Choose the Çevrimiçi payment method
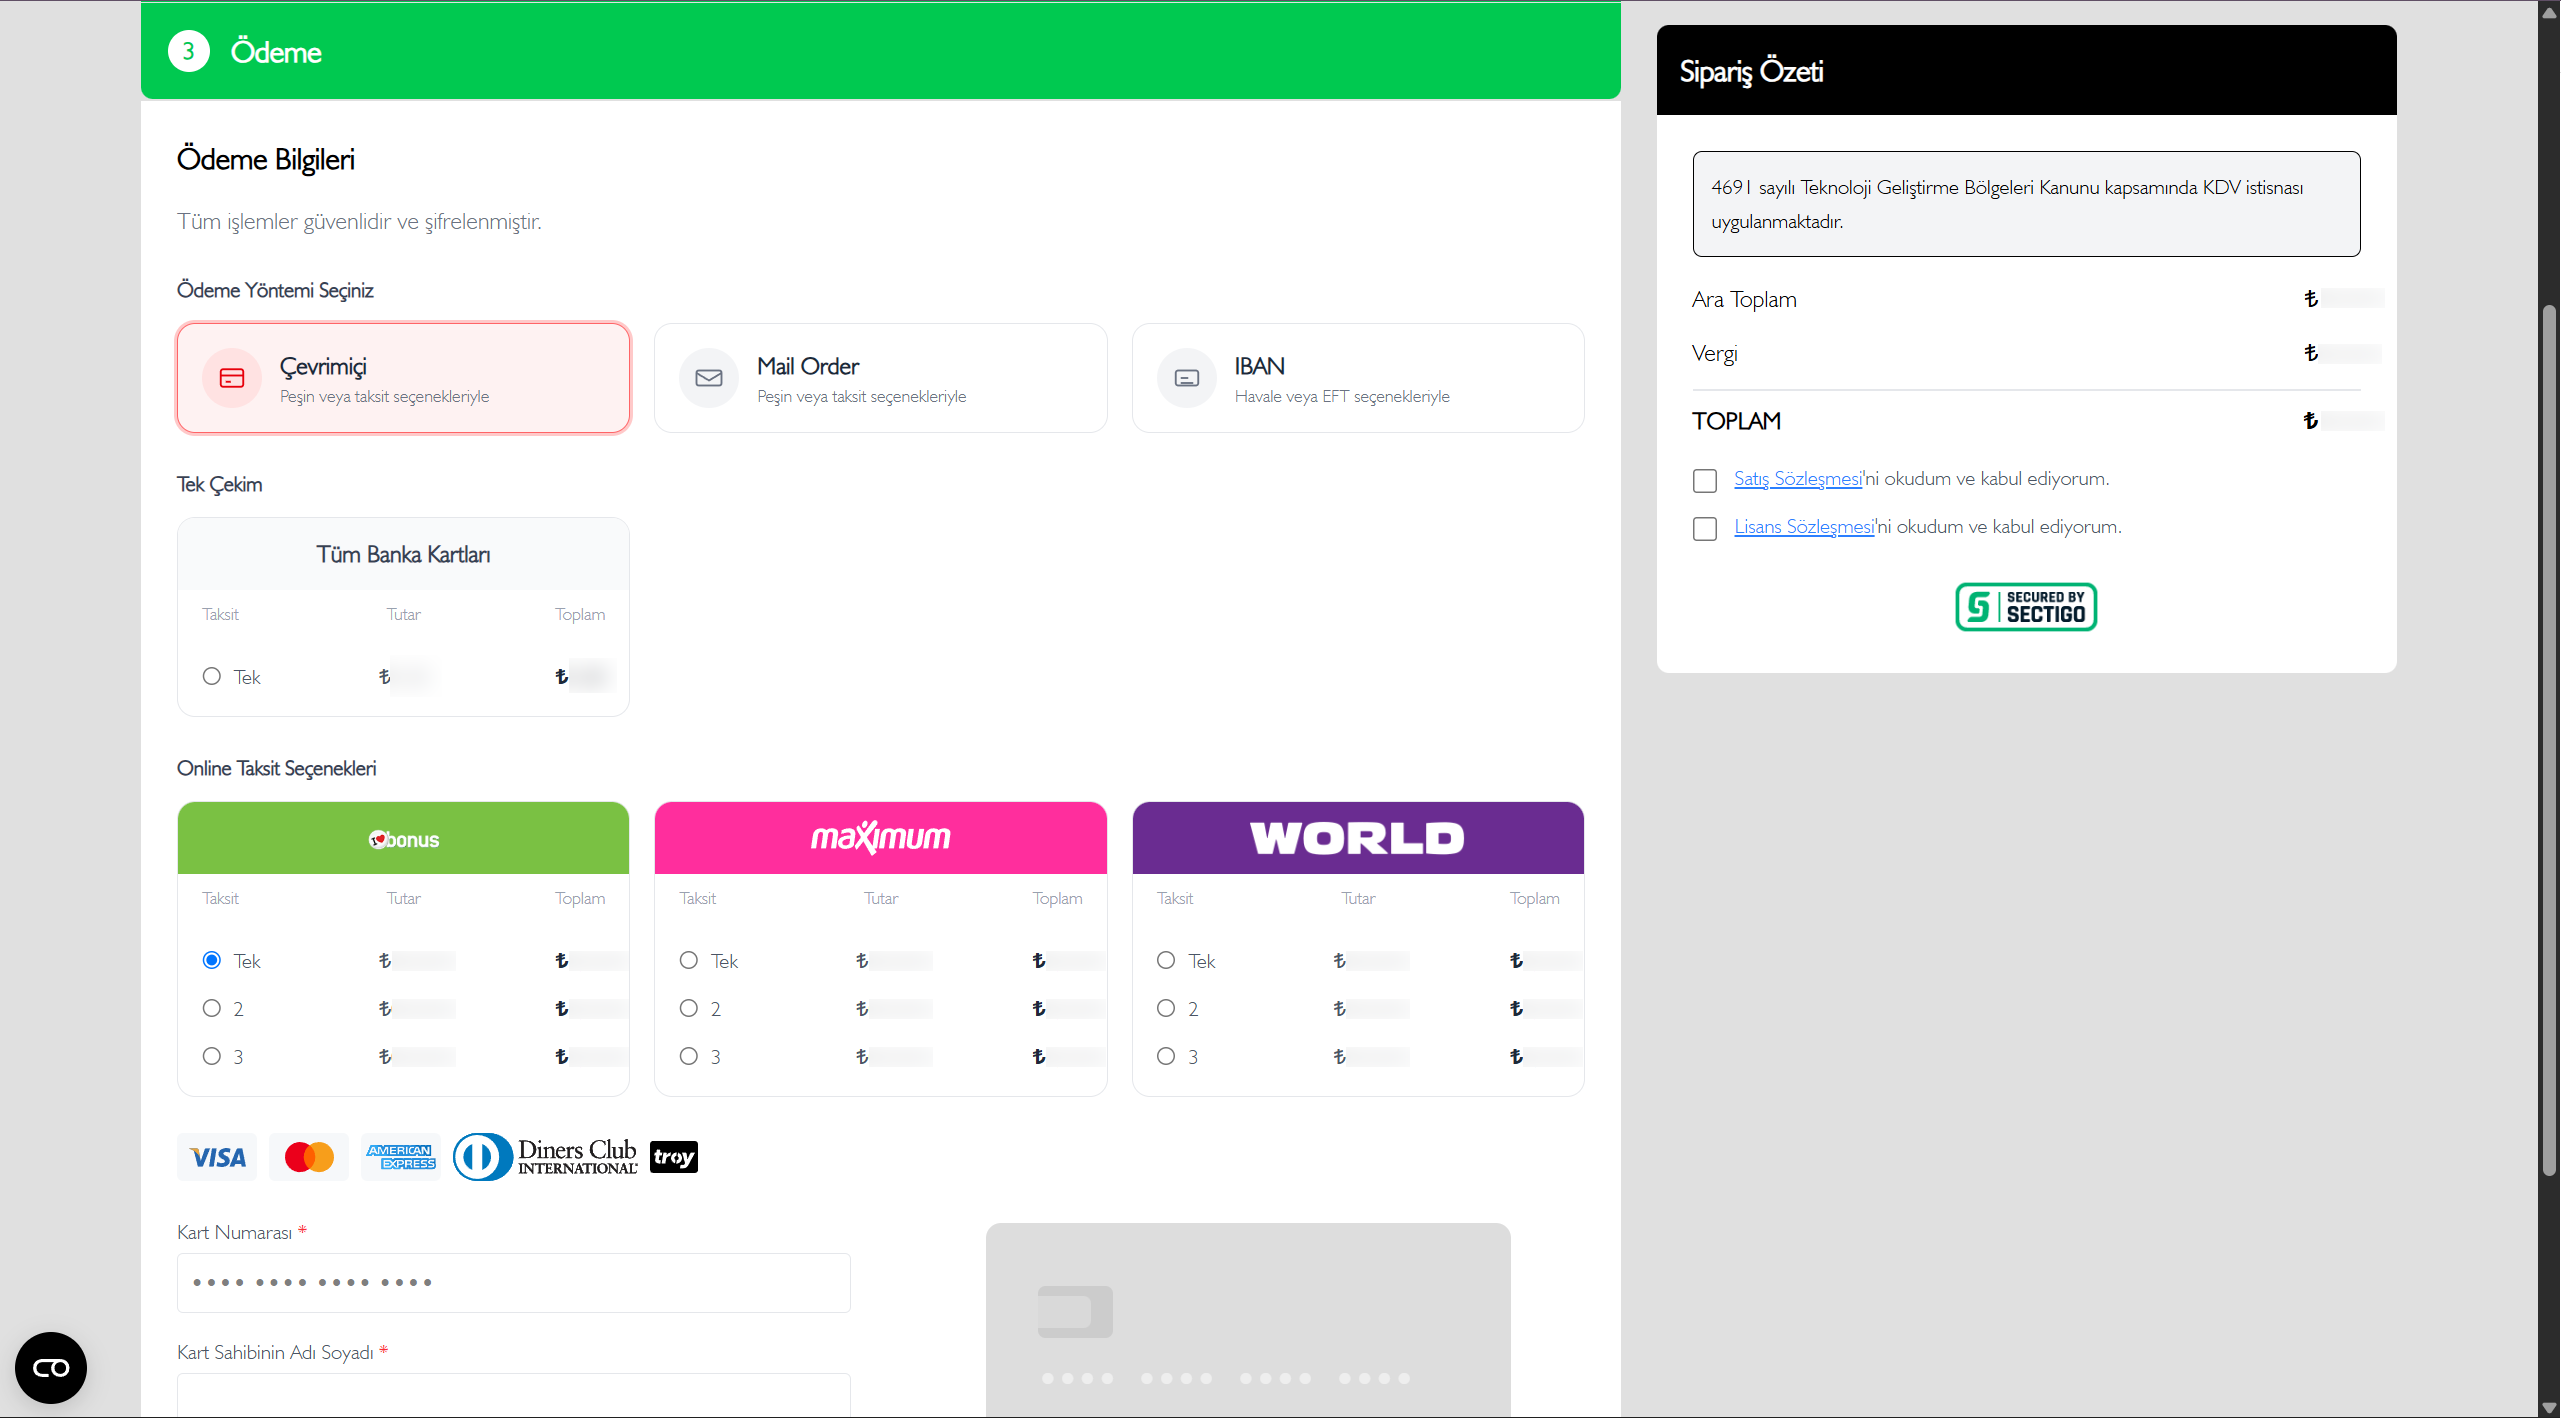 [x=403, y=378]
